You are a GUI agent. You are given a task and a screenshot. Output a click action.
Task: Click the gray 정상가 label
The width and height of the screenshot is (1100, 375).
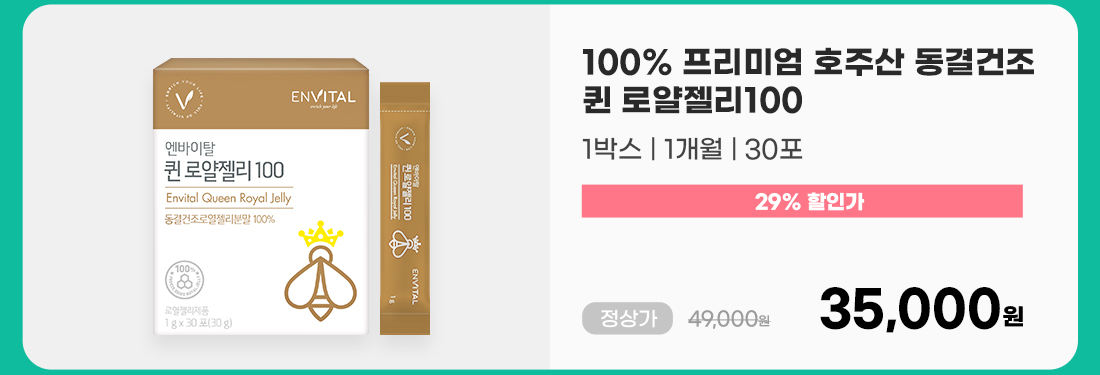[627, 319]
